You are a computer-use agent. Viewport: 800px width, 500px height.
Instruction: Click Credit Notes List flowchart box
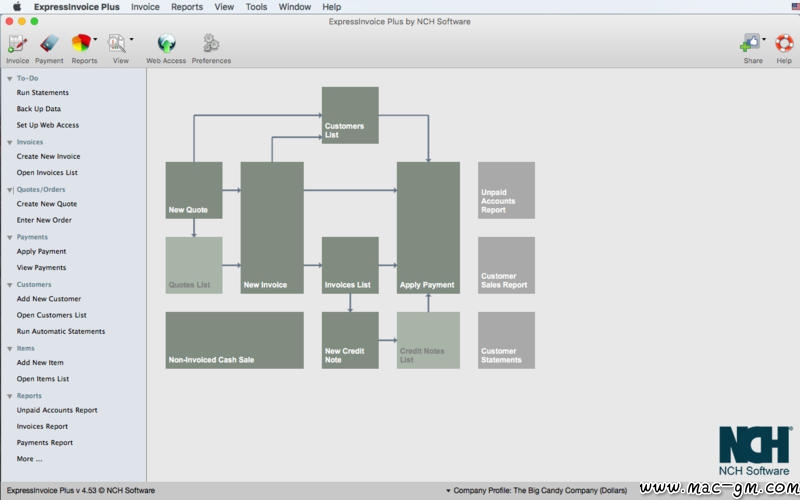click(x=428, y=340)
